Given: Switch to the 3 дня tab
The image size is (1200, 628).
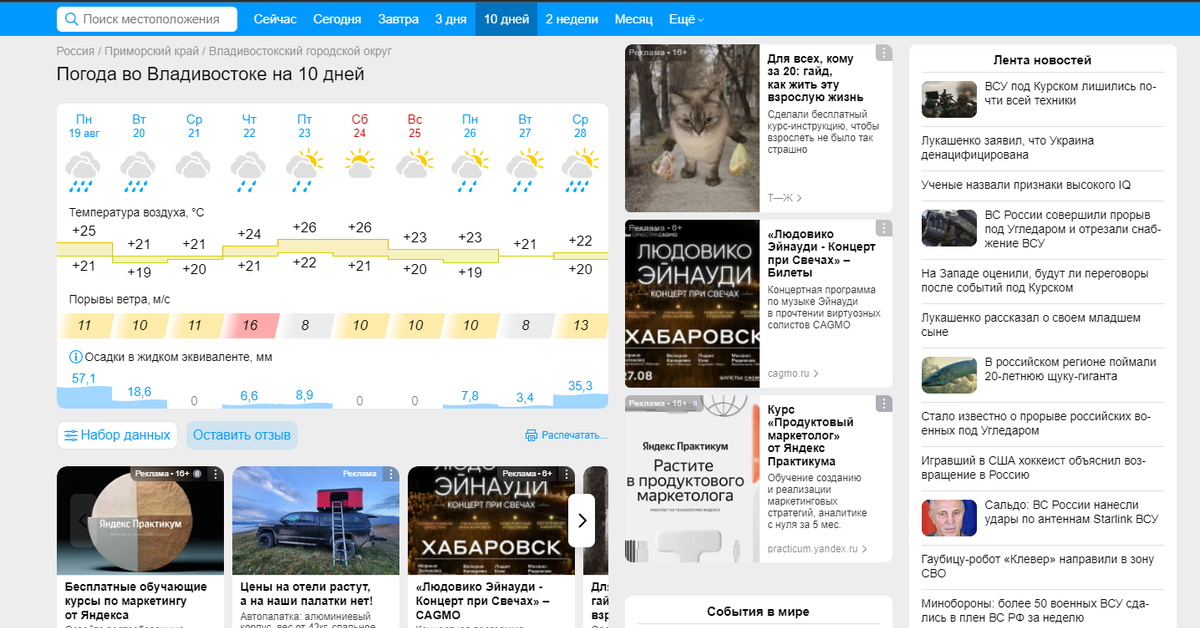Looking at the screenshot, I should [450, 19].
